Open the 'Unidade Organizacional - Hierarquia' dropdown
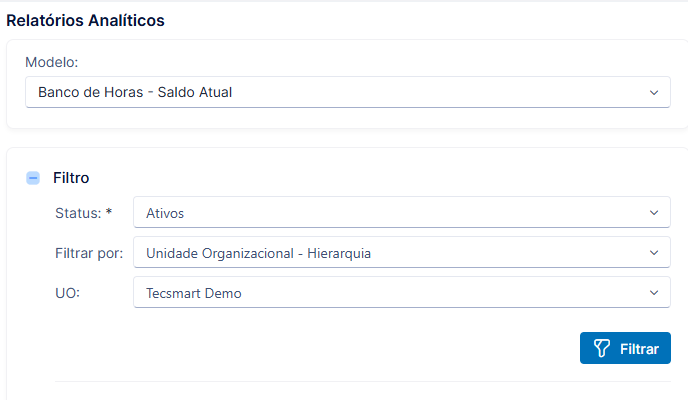 pos(401,252)
